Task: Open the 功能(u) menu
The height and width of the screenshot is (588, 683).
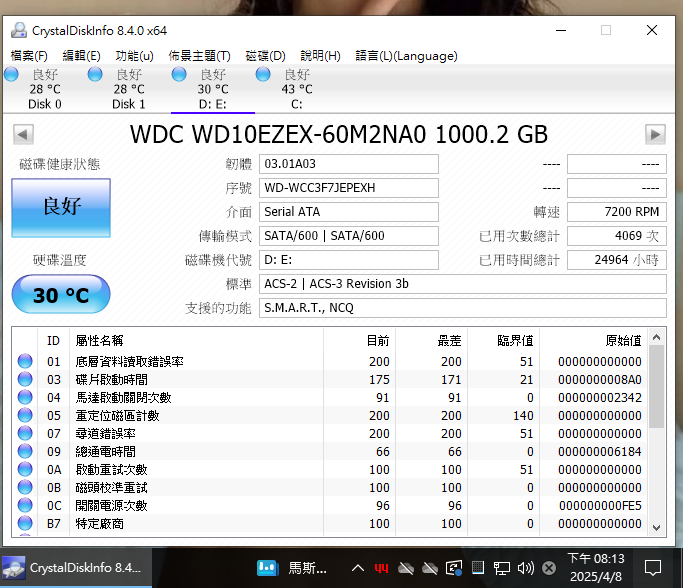Action: pos(134,56)
